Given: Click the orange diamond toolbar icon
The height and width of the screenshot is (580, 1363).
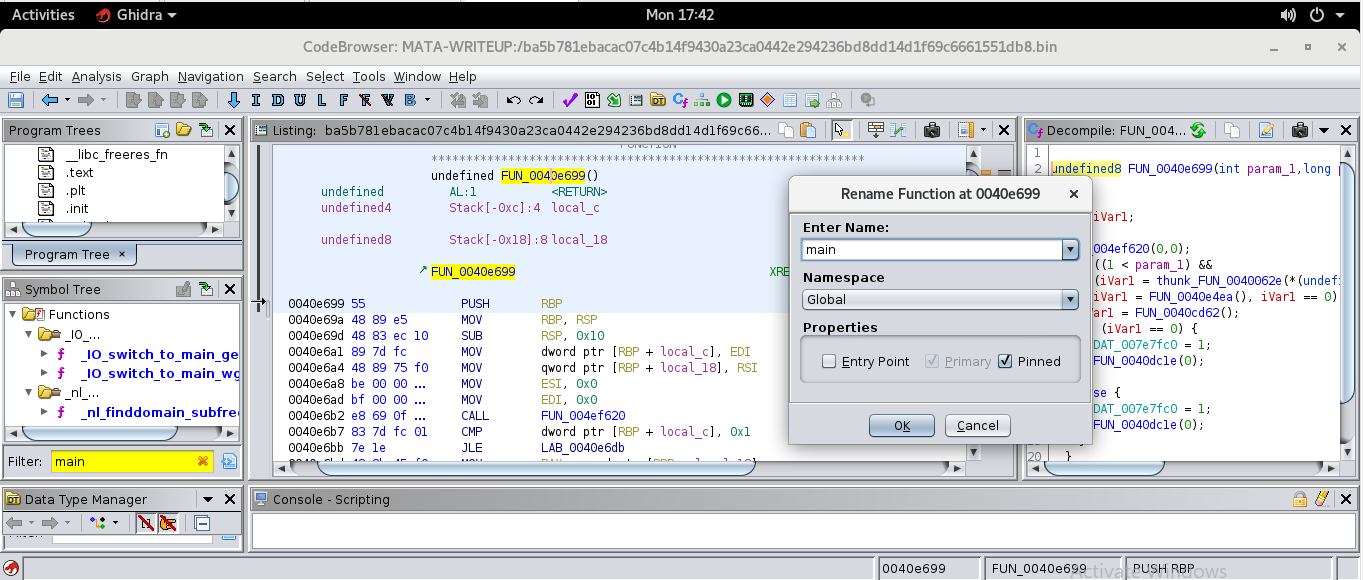Looking at the screenshot, I should (768, 100).
